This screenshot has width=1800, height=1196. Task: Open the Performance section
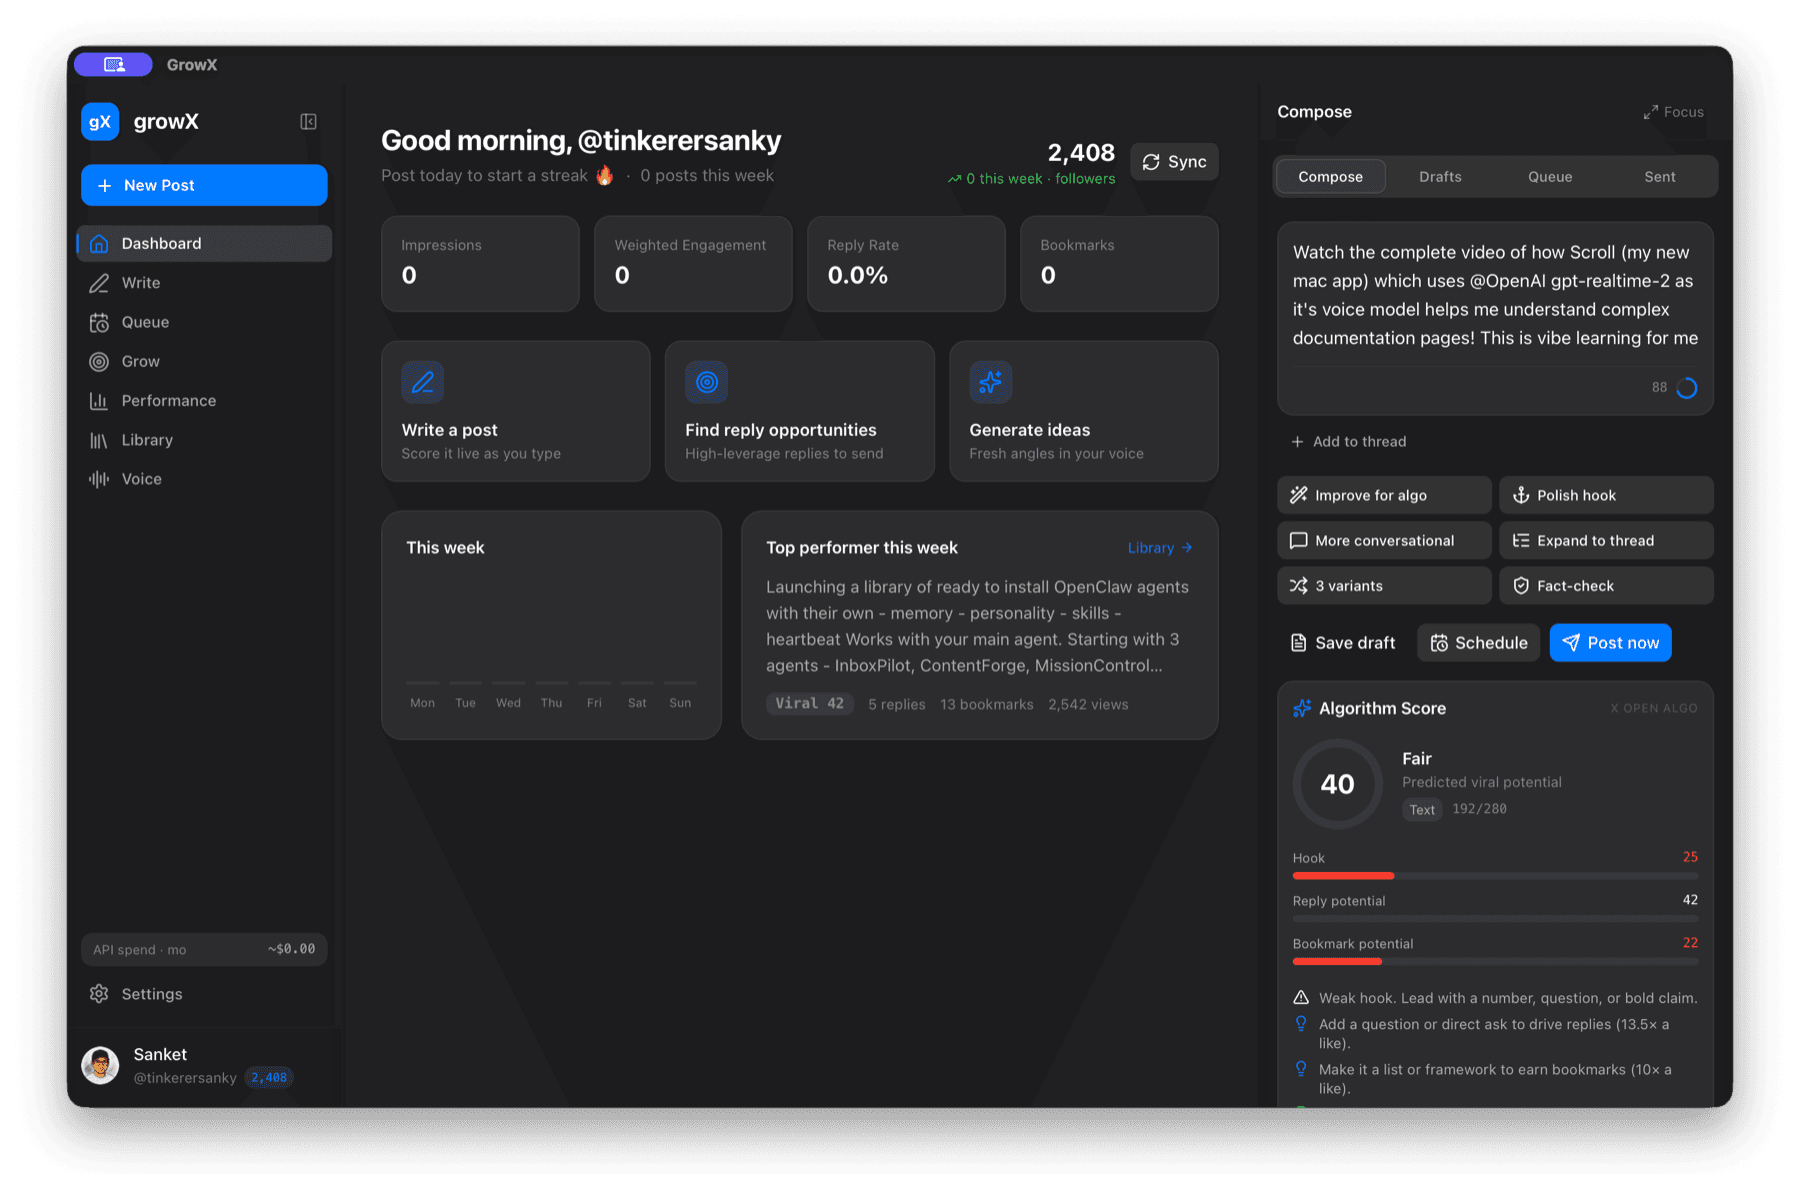[x=204, y=400]
